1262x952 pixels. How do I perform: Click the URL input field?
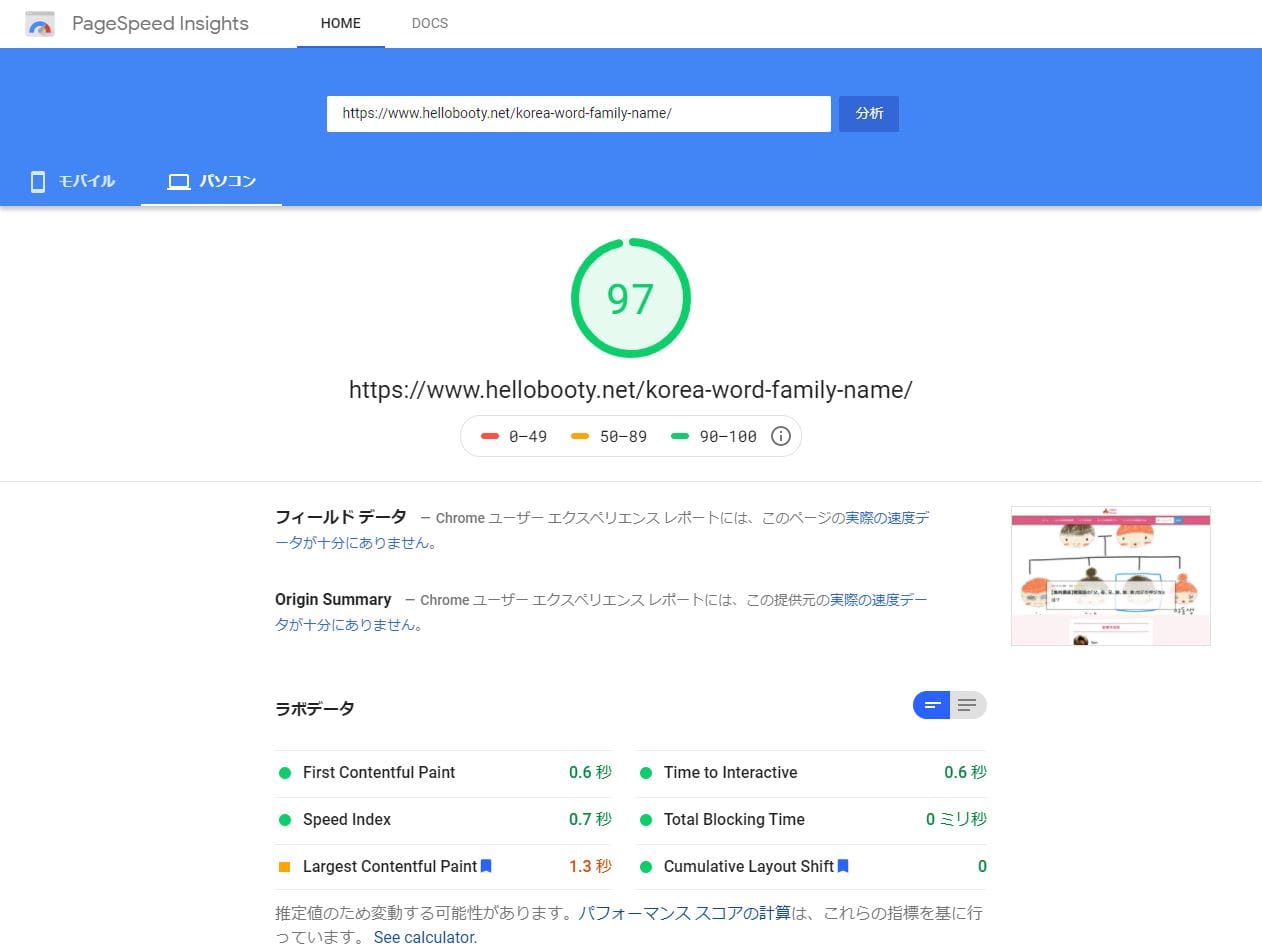[578, 114]
